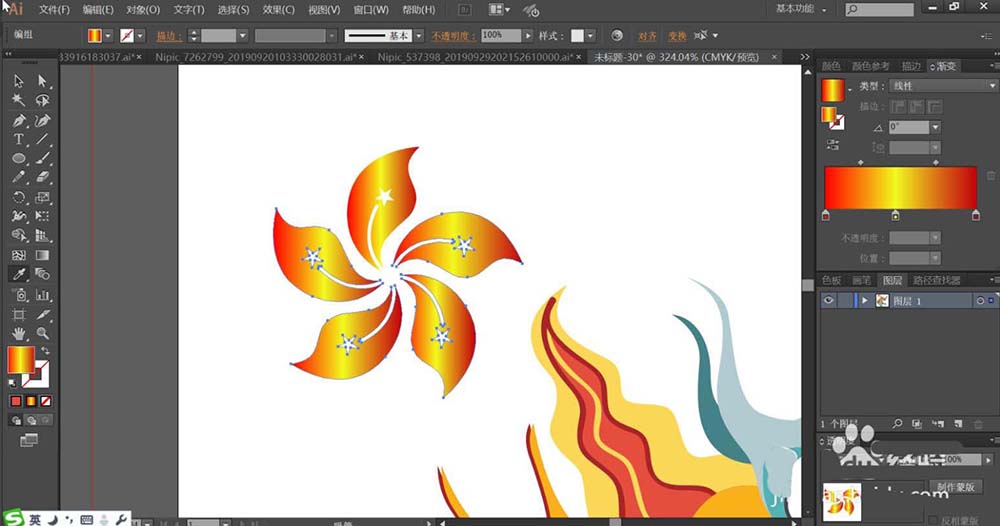This screenshot has height=526, width=1000.
Task: Enable Draw Behind mode
Action: pos(31,420)
